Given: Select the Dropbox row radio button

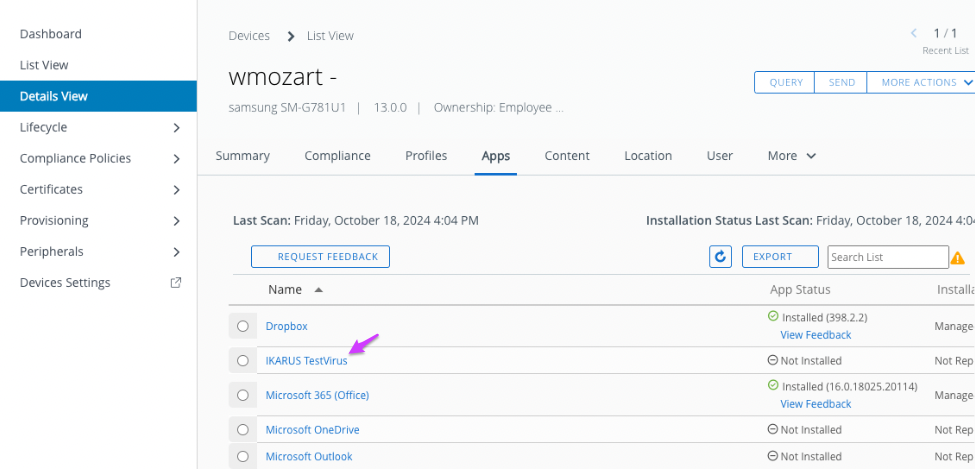Looking at the screenshot, I should tap(243, 326).
